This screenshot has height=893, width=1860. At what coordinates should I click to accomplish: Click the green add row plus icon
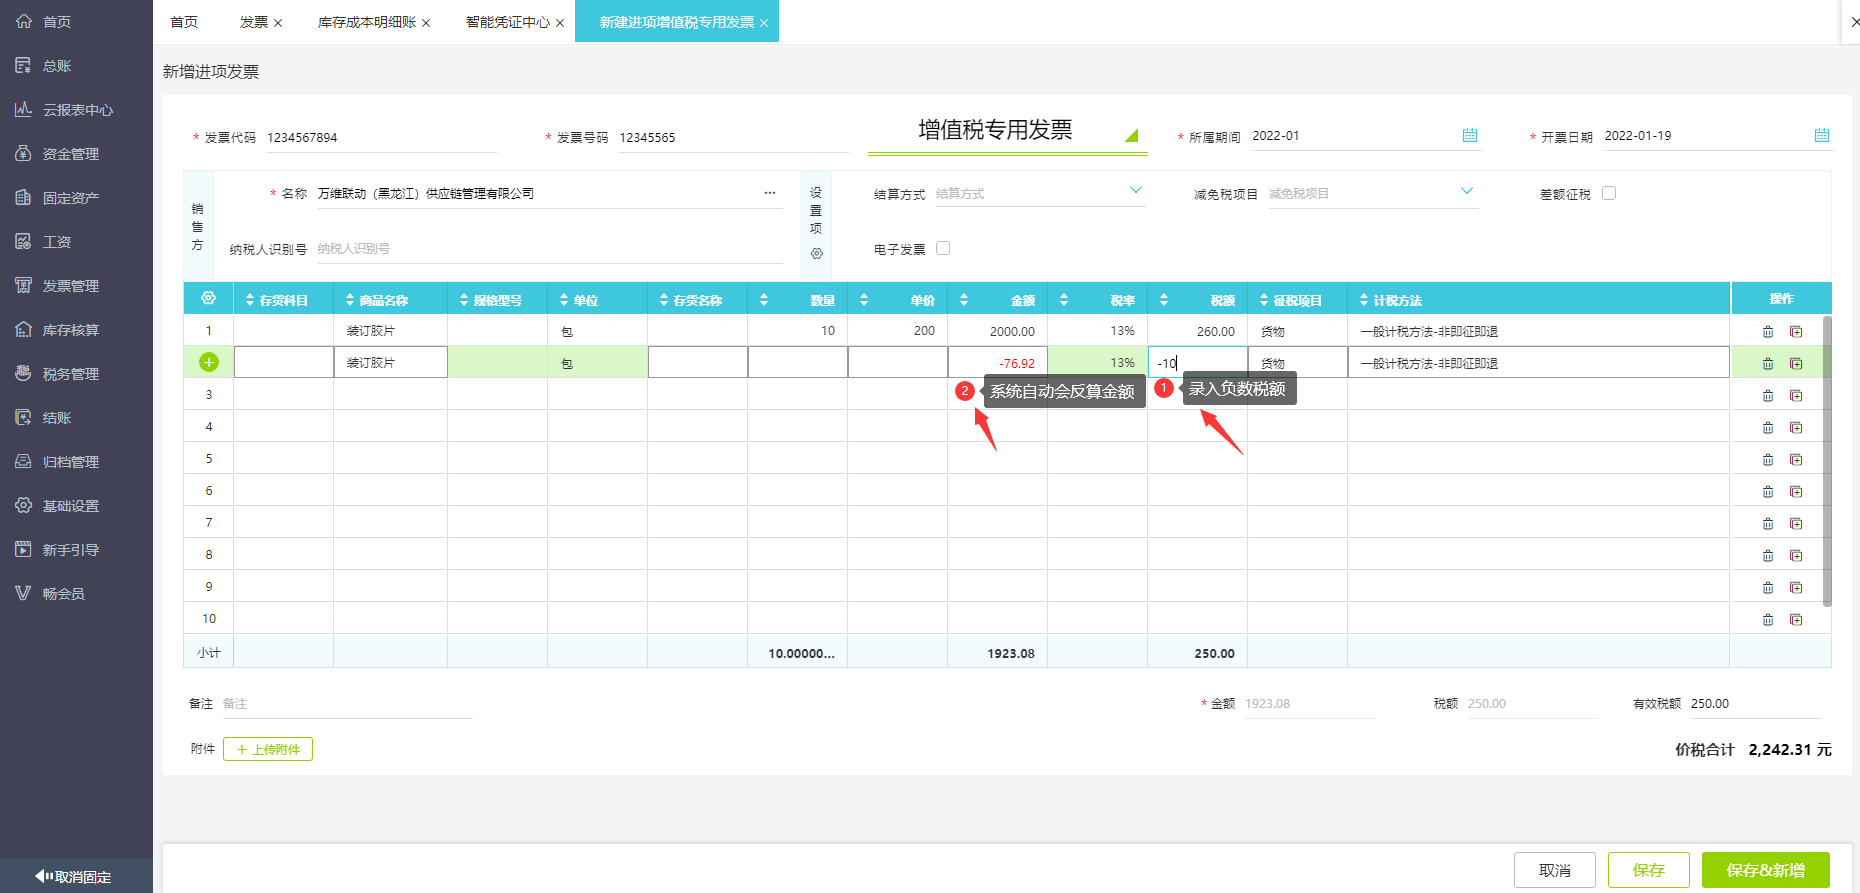point(208,362)
